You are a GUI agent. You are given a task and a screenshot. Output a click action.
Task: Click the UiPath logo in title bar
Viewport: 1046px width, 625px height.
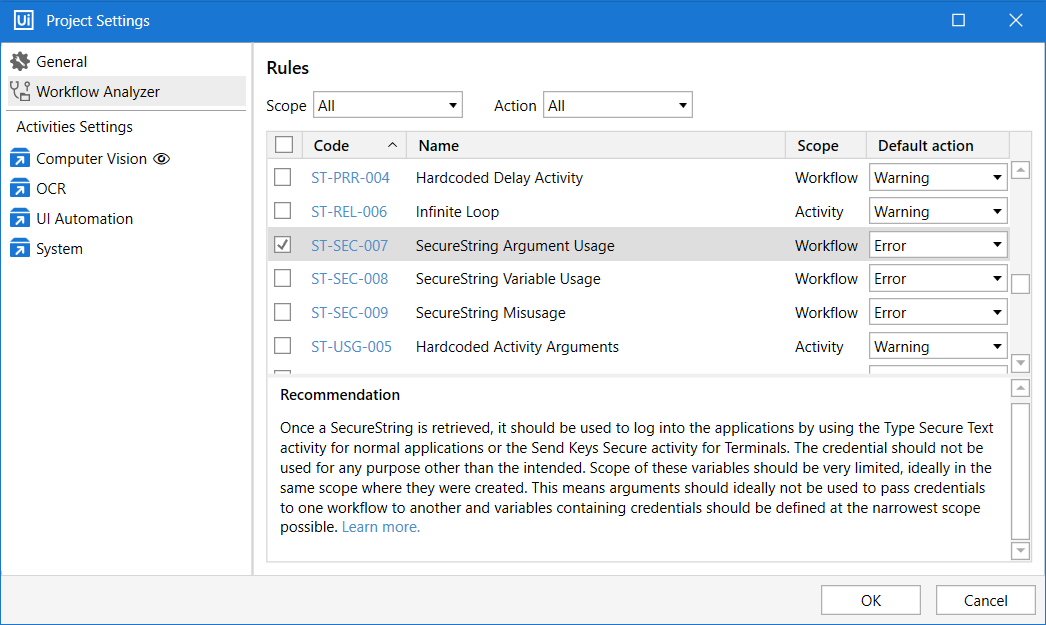coord(23,20)
